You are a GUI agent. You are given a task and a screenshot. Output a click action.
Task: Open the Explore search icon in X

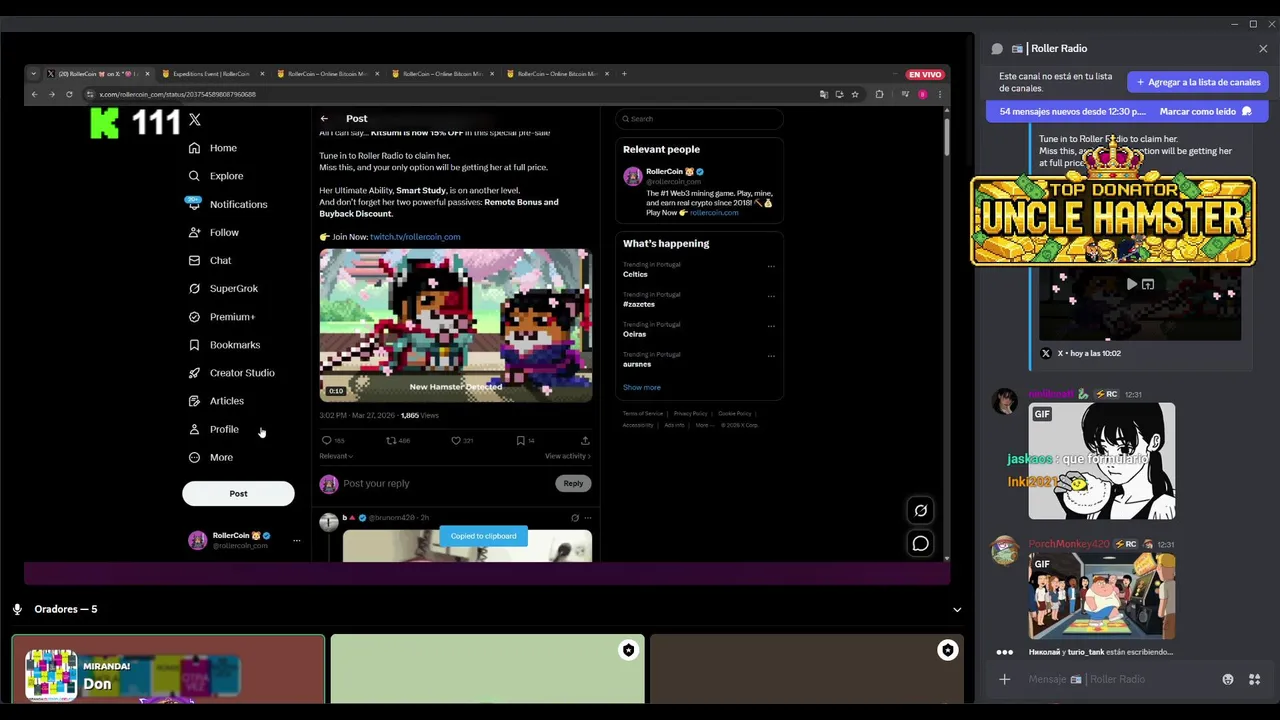[x=194, y=176]
